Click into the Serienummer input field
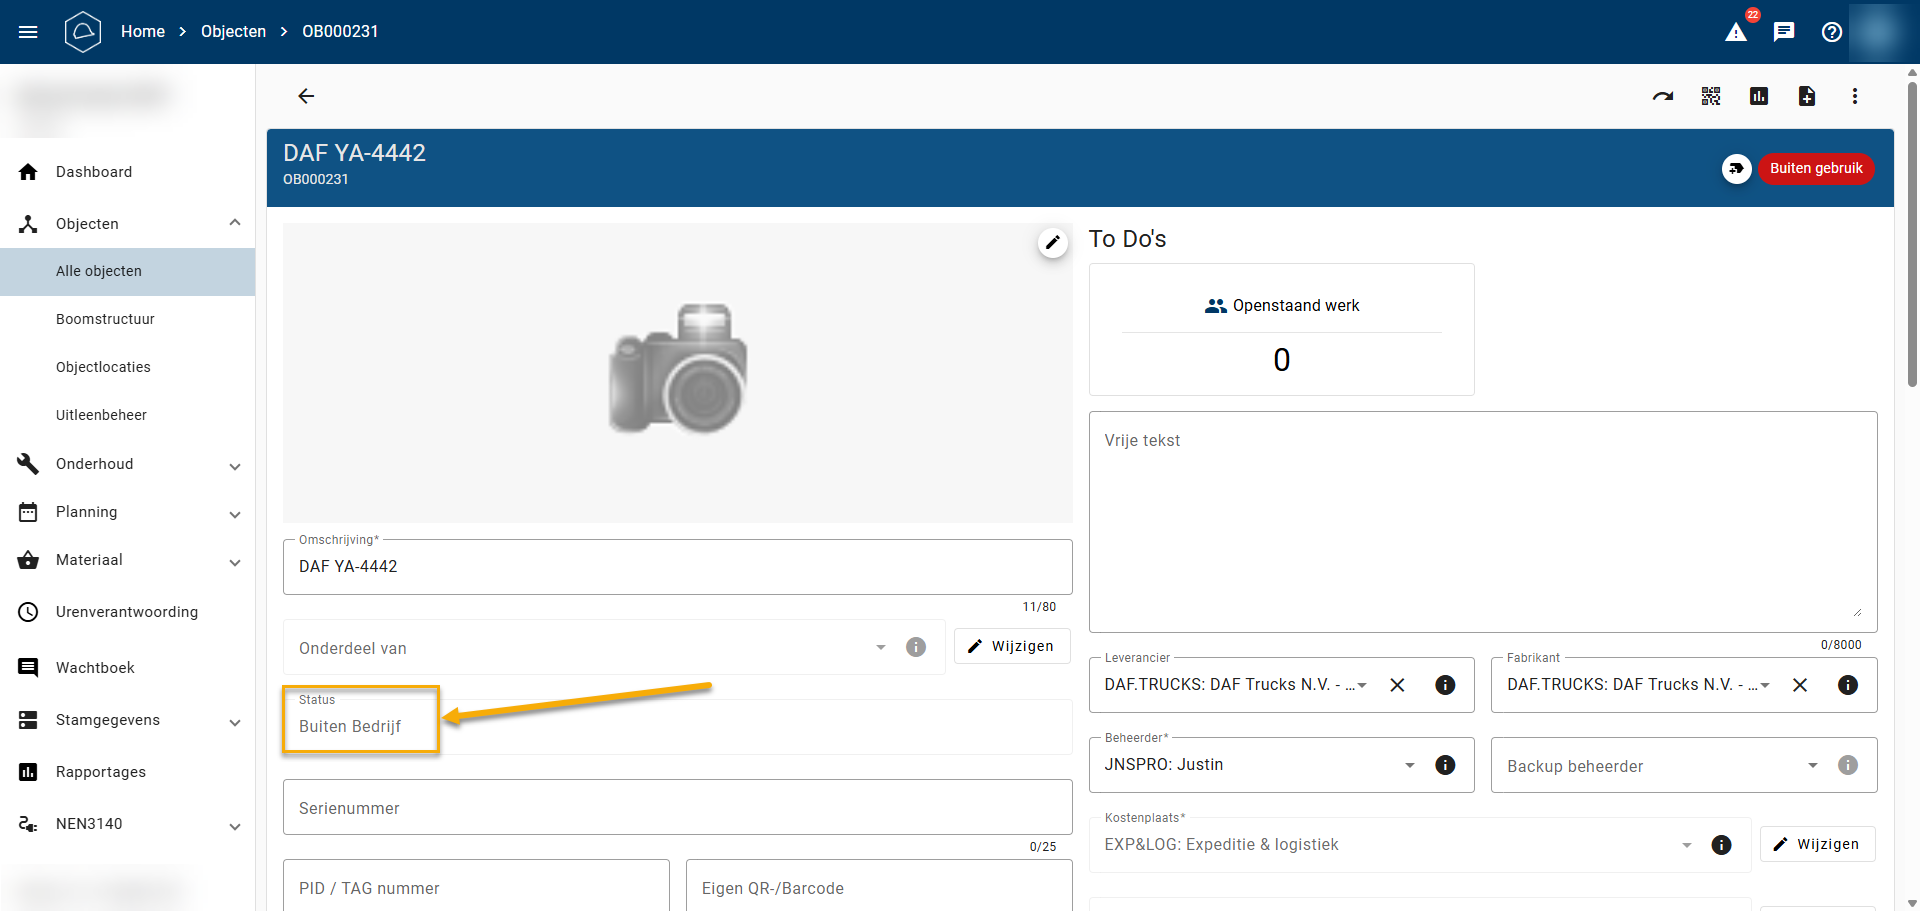 677,808
